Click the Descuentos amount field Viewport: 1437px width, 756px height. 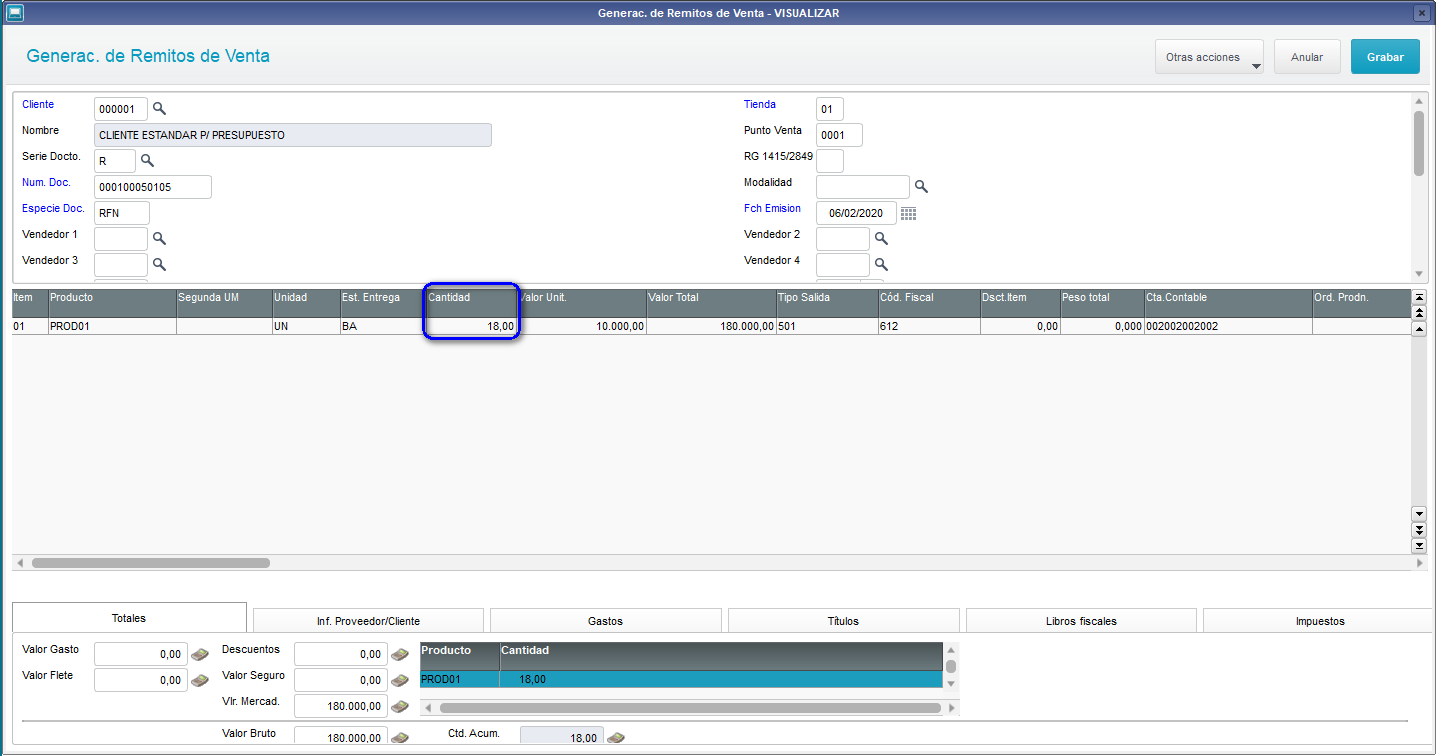pos(341,654)
